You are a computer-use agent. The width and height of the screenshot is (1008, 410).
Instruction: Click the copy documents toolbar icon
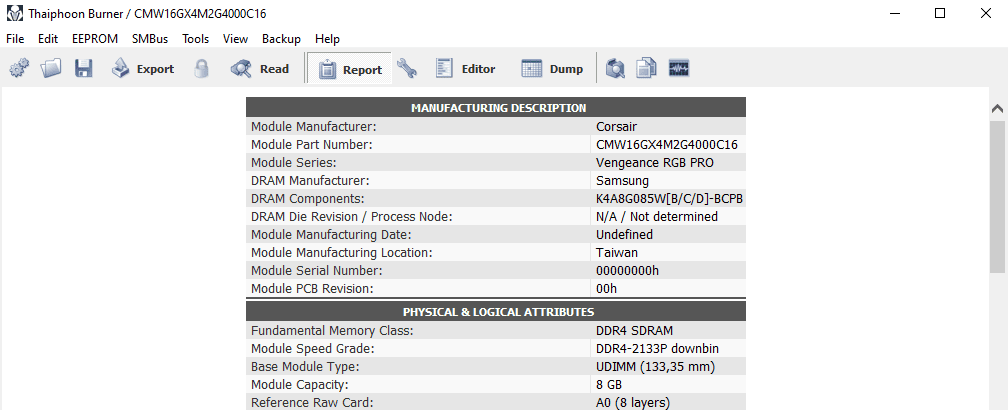[647, 68]
